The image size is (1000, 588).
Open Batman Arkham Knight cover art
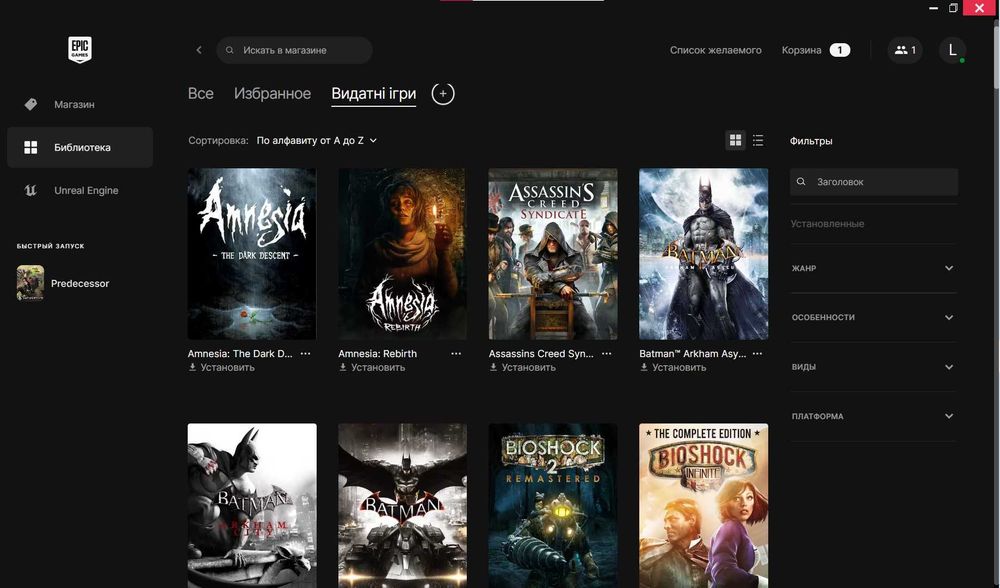pos(402,505)
